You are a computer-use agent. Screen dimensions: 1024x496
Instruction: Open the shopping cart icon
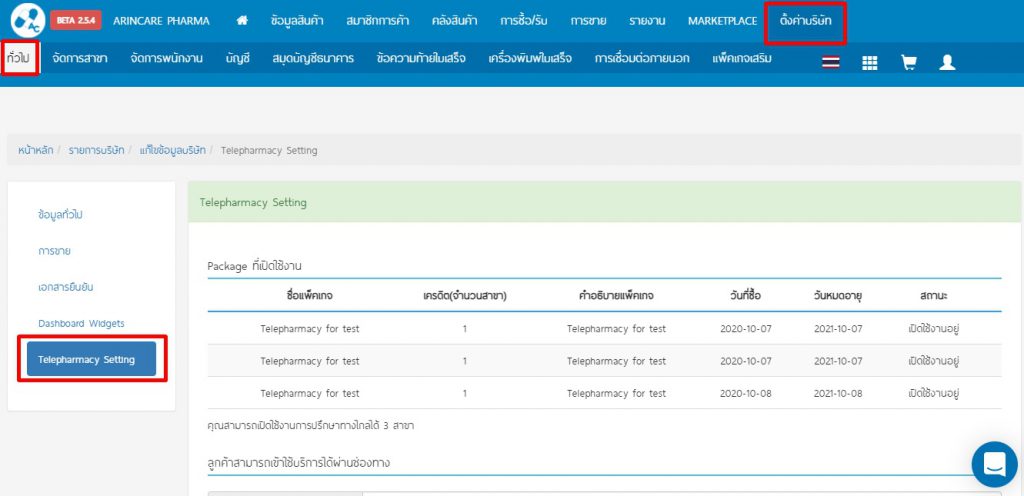coord(908,62)
